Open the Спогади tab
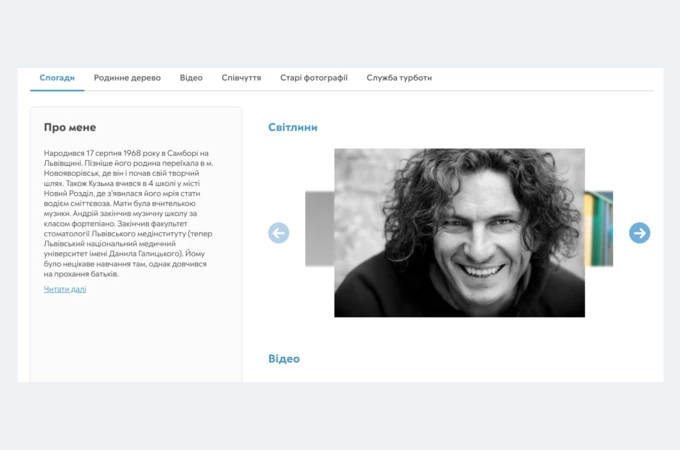The image size is (680, 450). click(x=57, y=78)
